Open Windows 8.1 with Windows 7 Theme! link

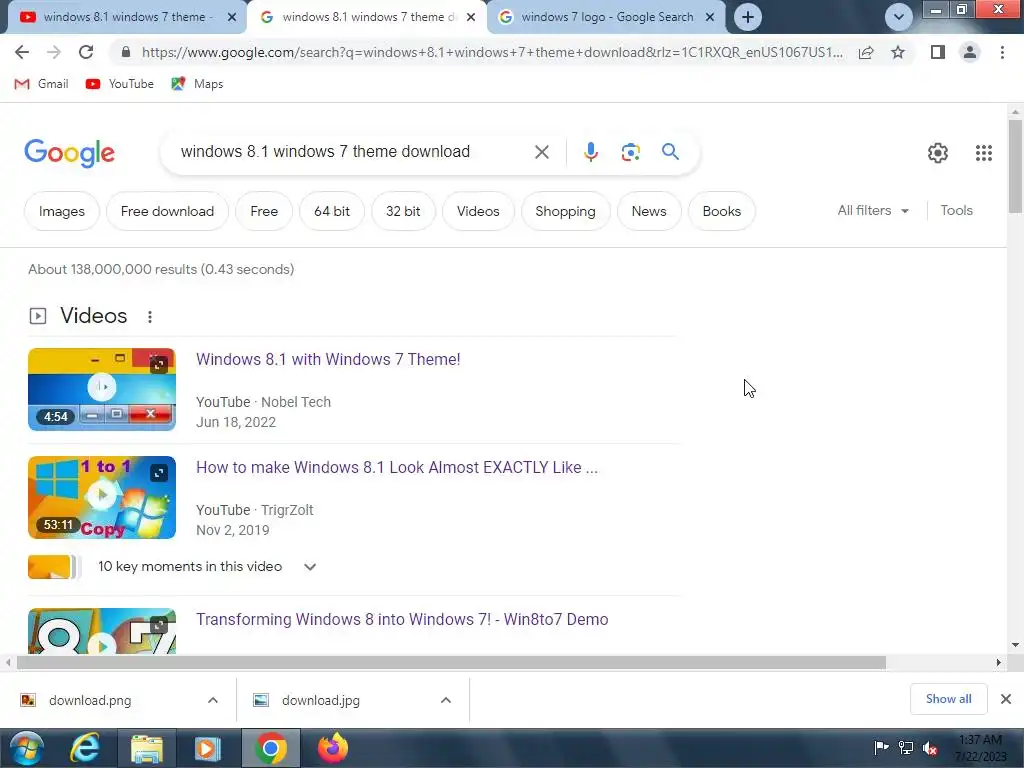(x=328, y=359)
